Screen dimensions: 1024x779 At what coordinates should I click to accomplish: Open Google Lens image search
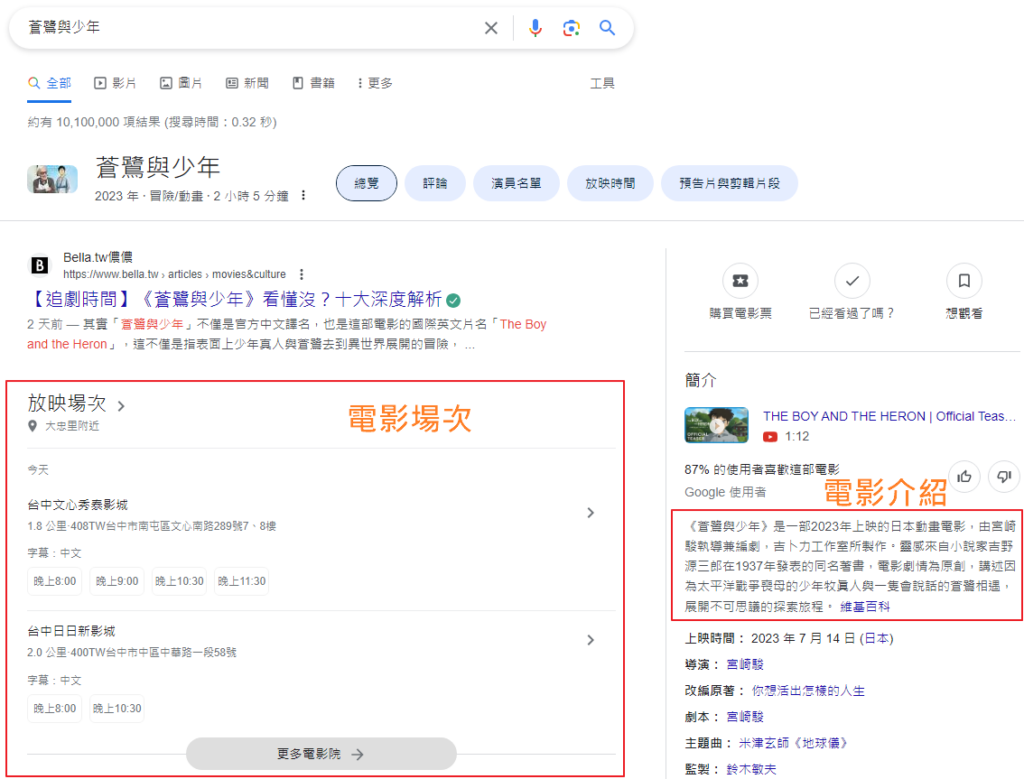pyautogui.click(x=571, y=28)
